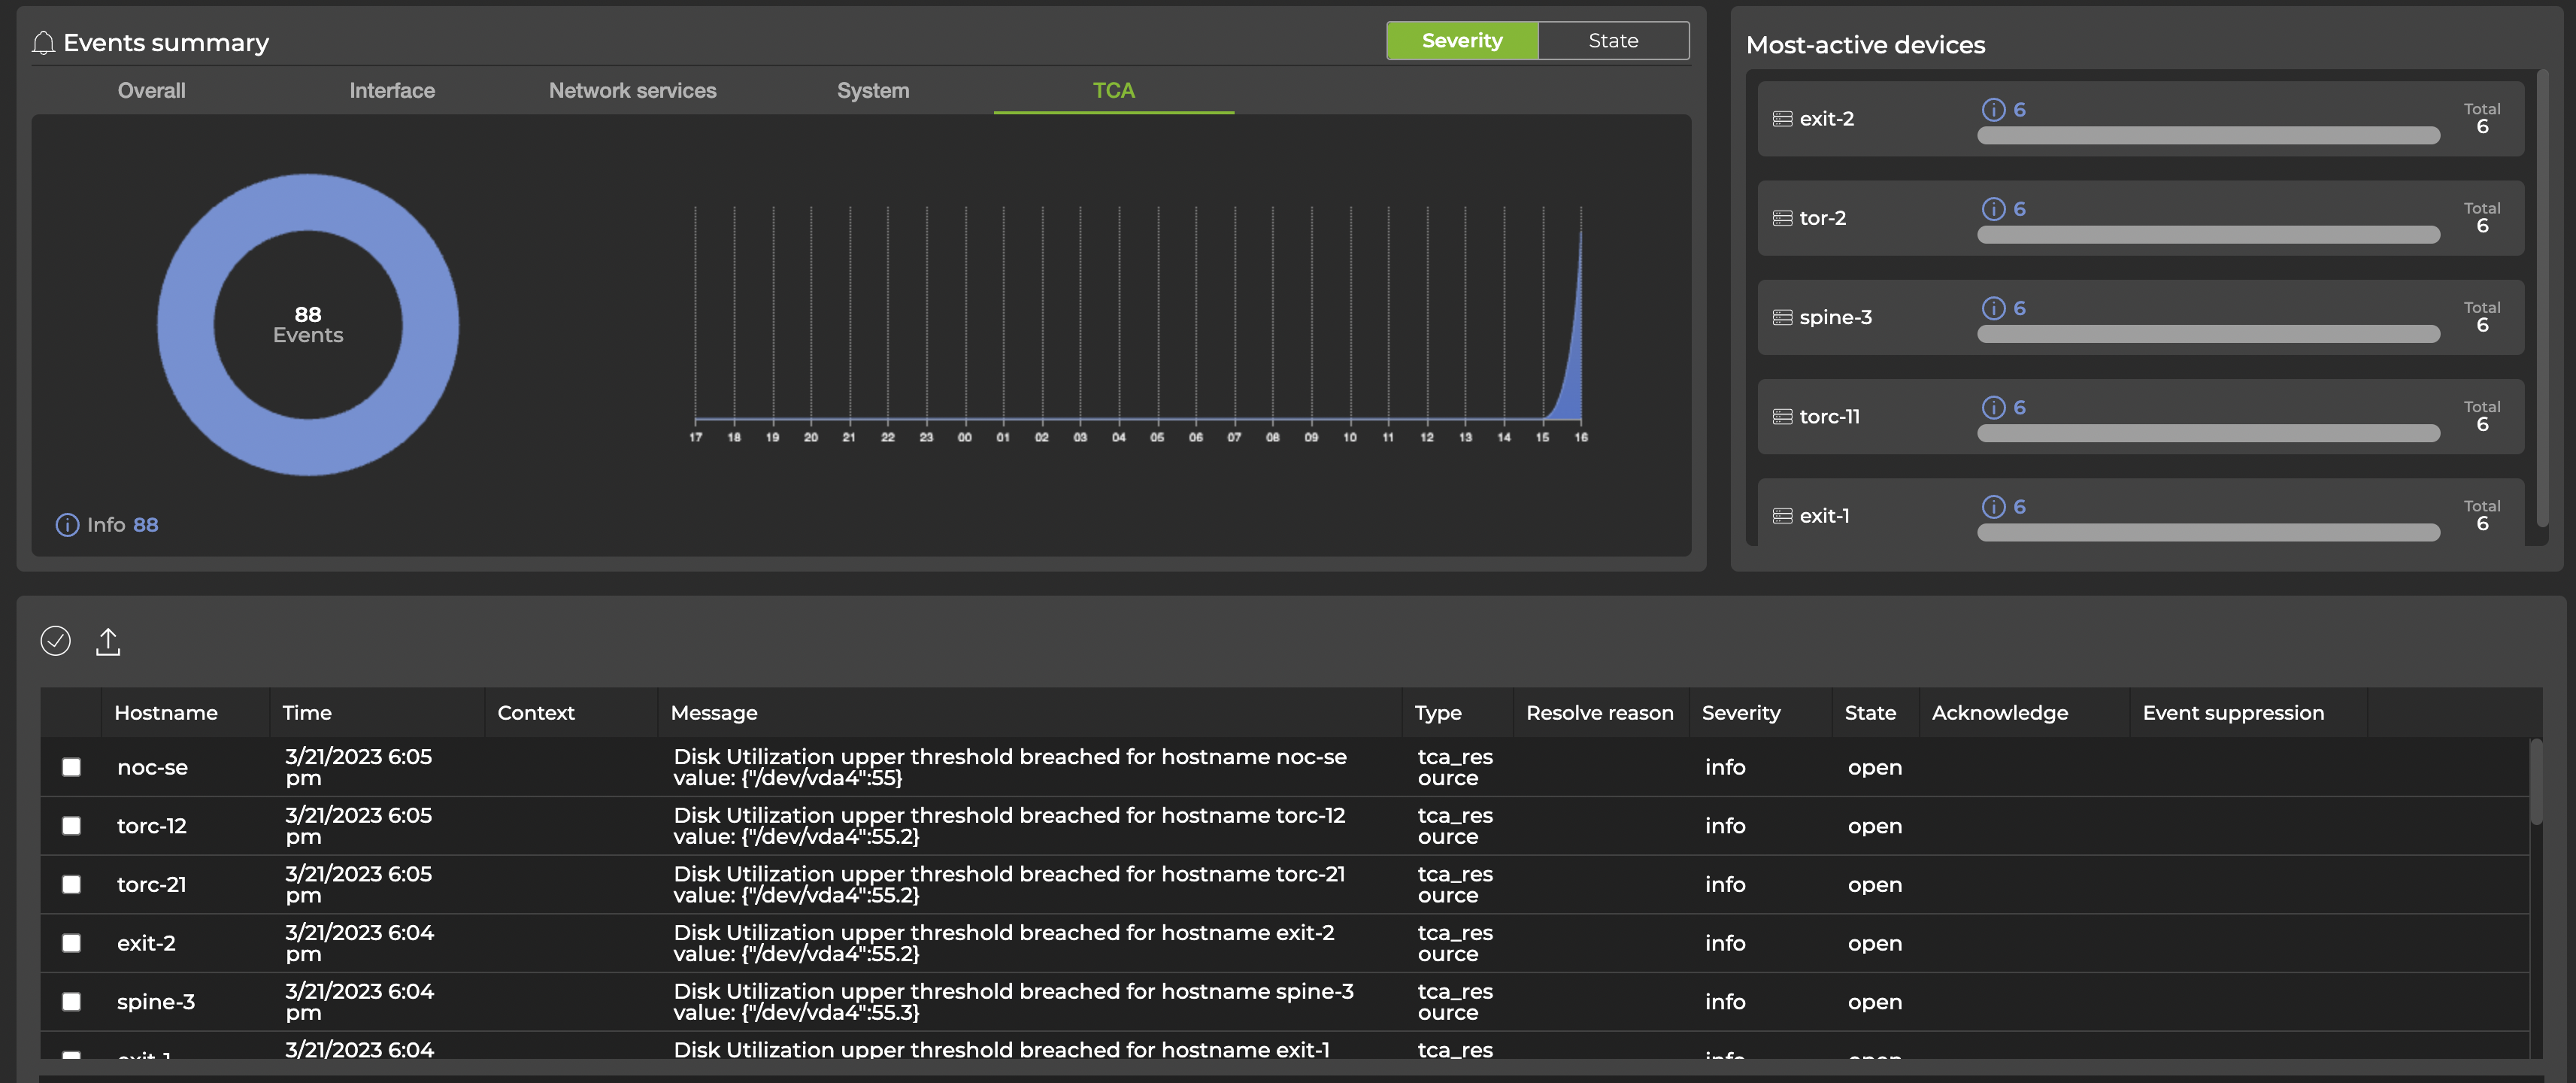This screenshot has height=1083, width=2576.
Task: Check the checkbox on the spine-3 event row
Action: 71,1002
